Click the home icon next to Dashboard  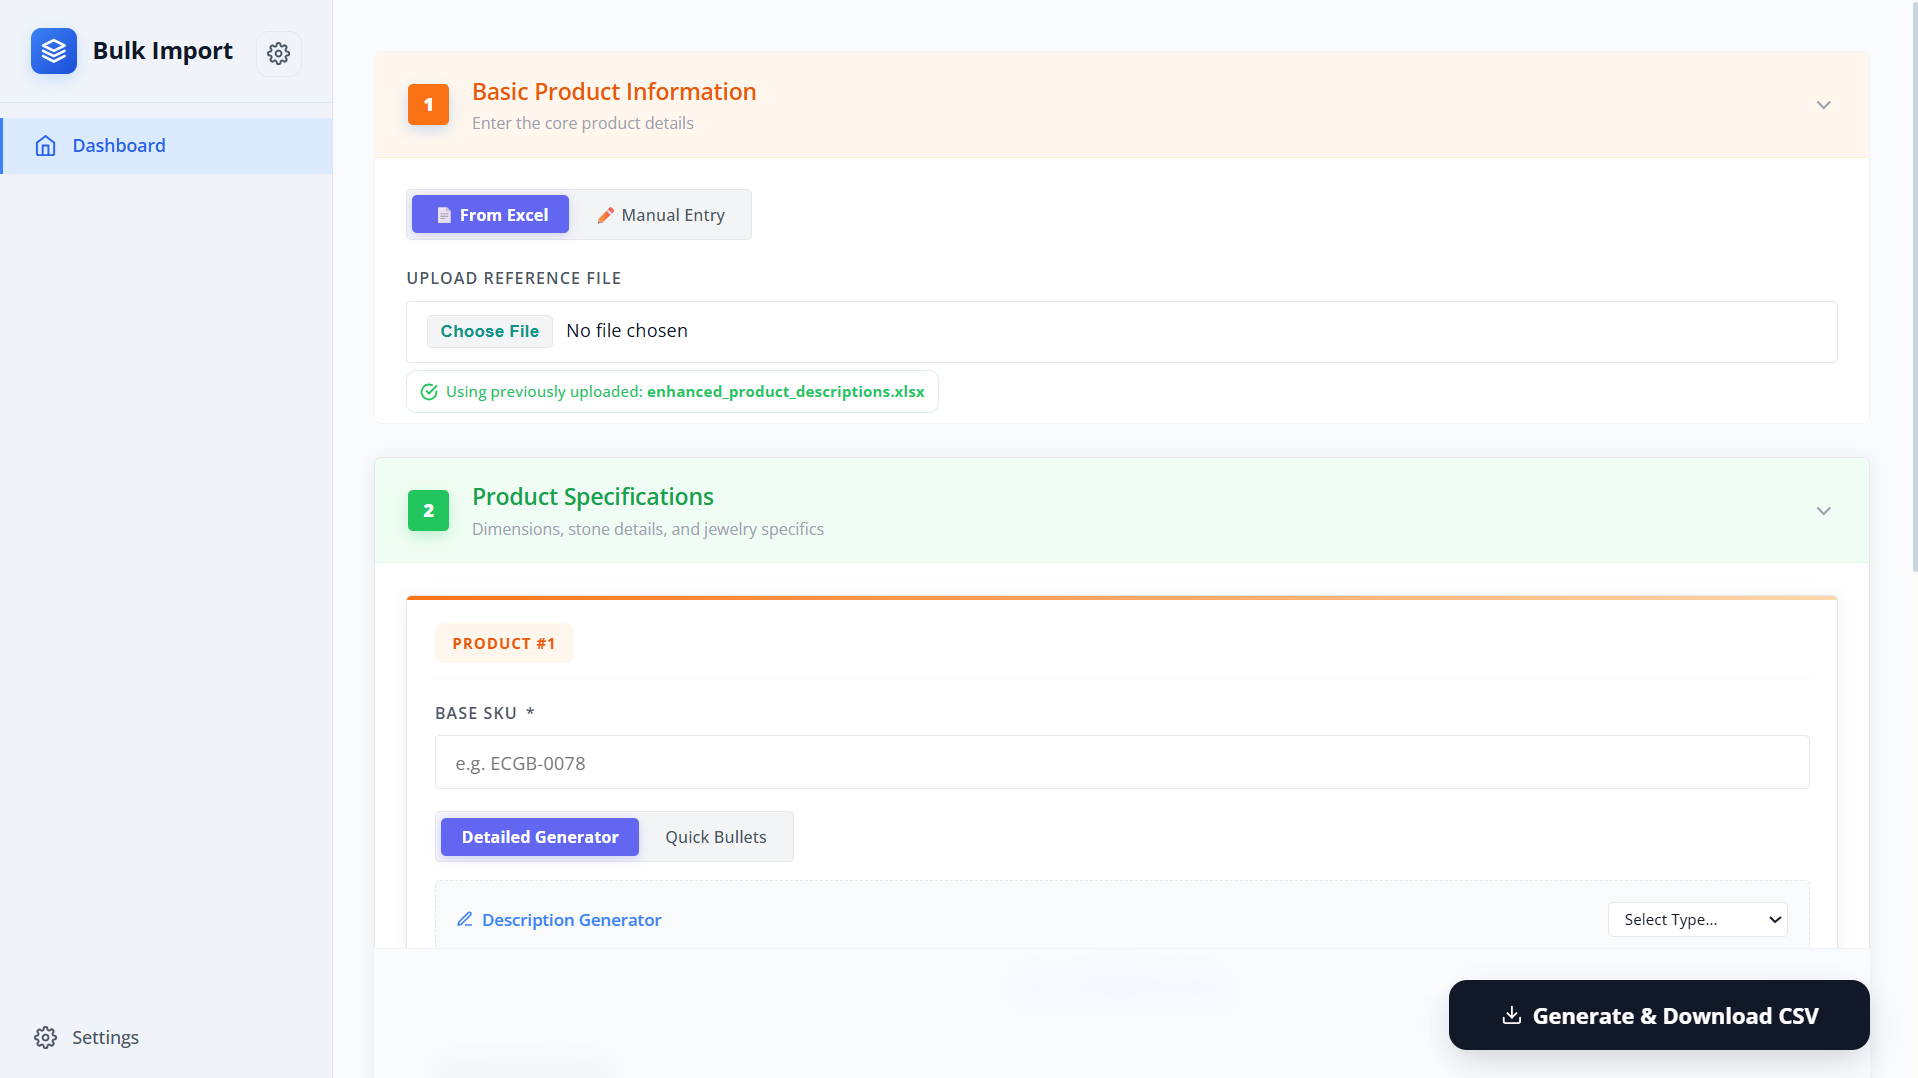point(46,145)
